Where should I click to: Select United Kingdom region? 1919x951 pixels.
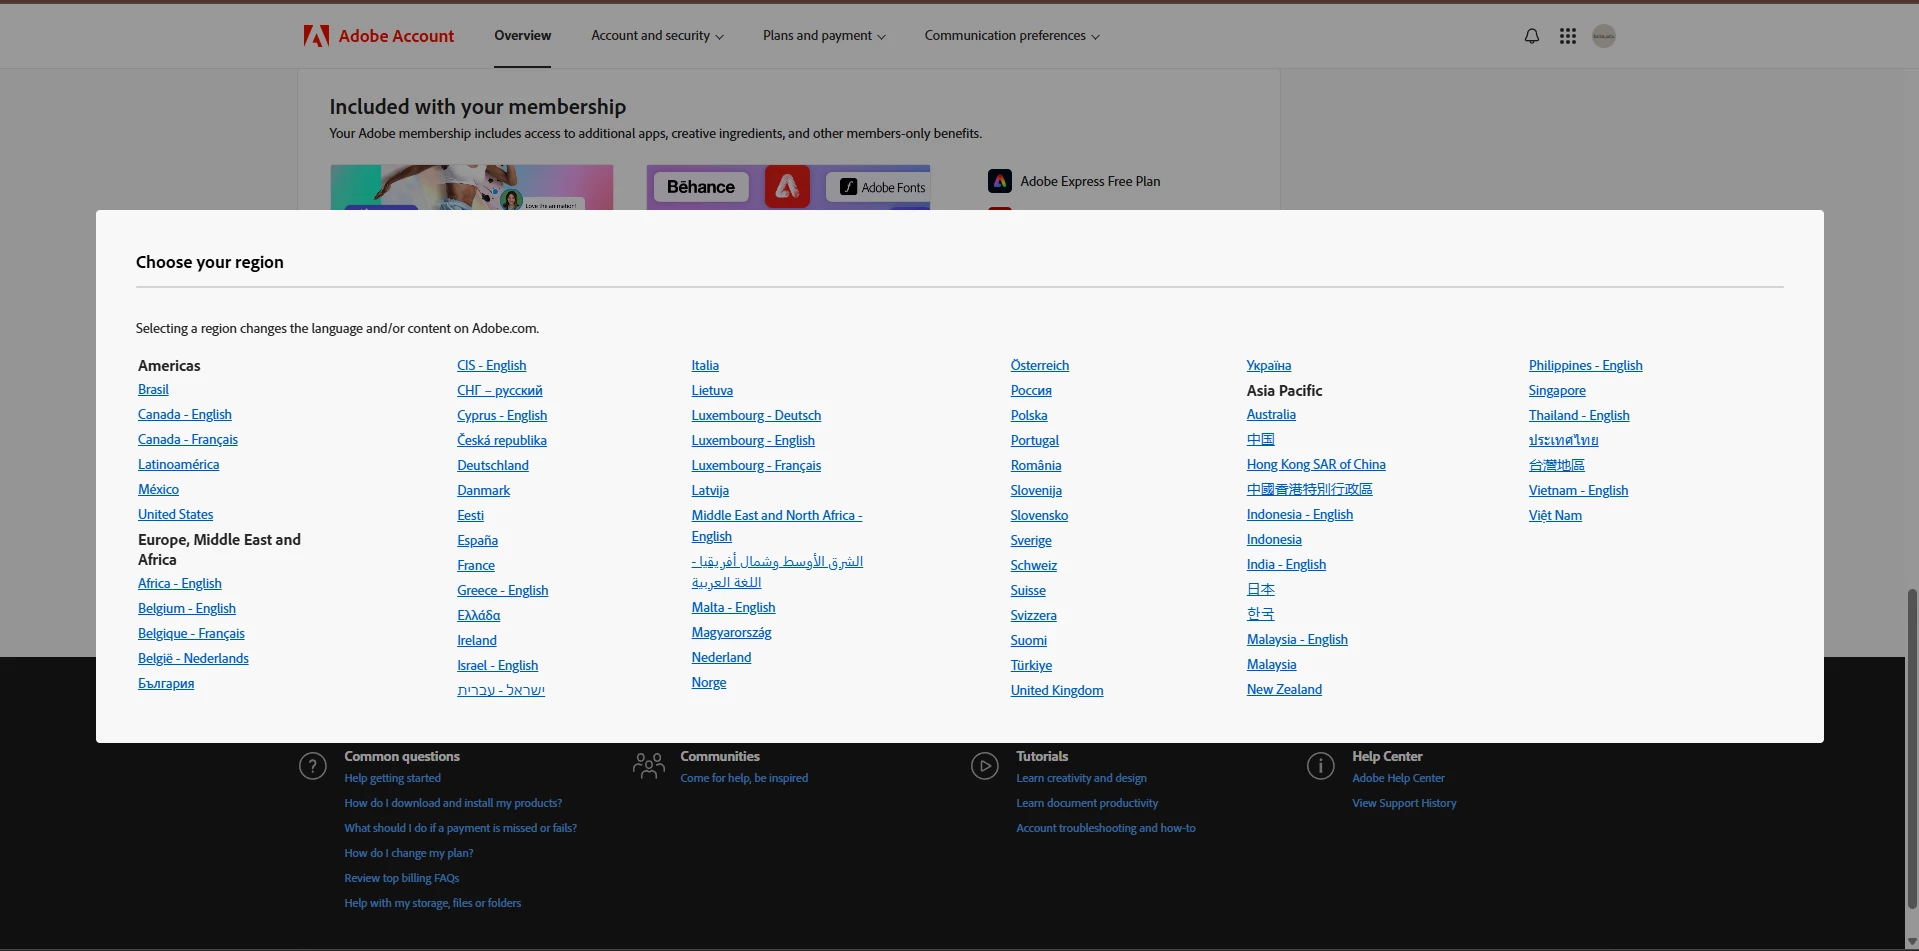coord(1057,691)
